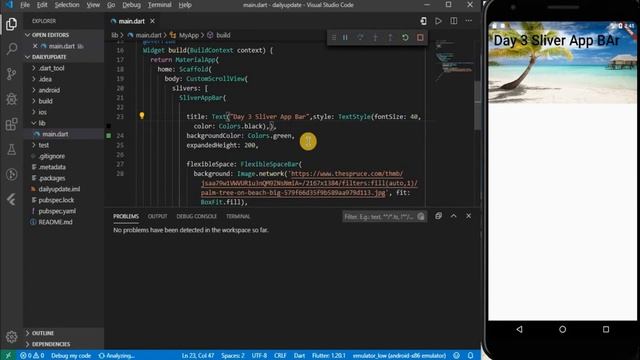640x360 pixels.
Task: Click the errors and warnings count in the status bar
Action: point(32,356)
